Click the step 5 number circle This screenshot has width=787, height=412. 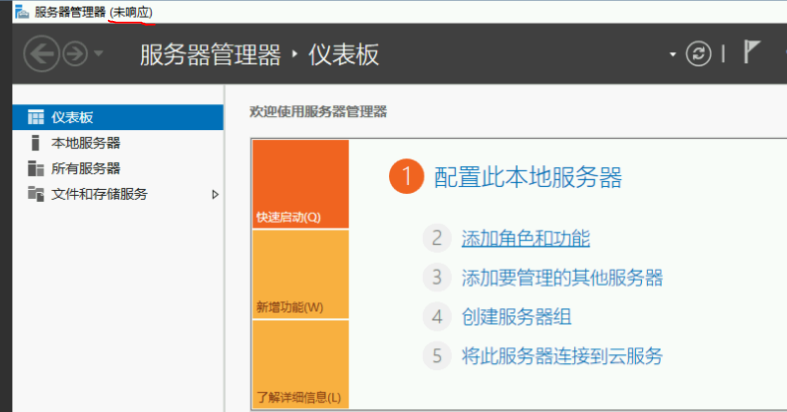pyautogui.click(x=437, y=356)
